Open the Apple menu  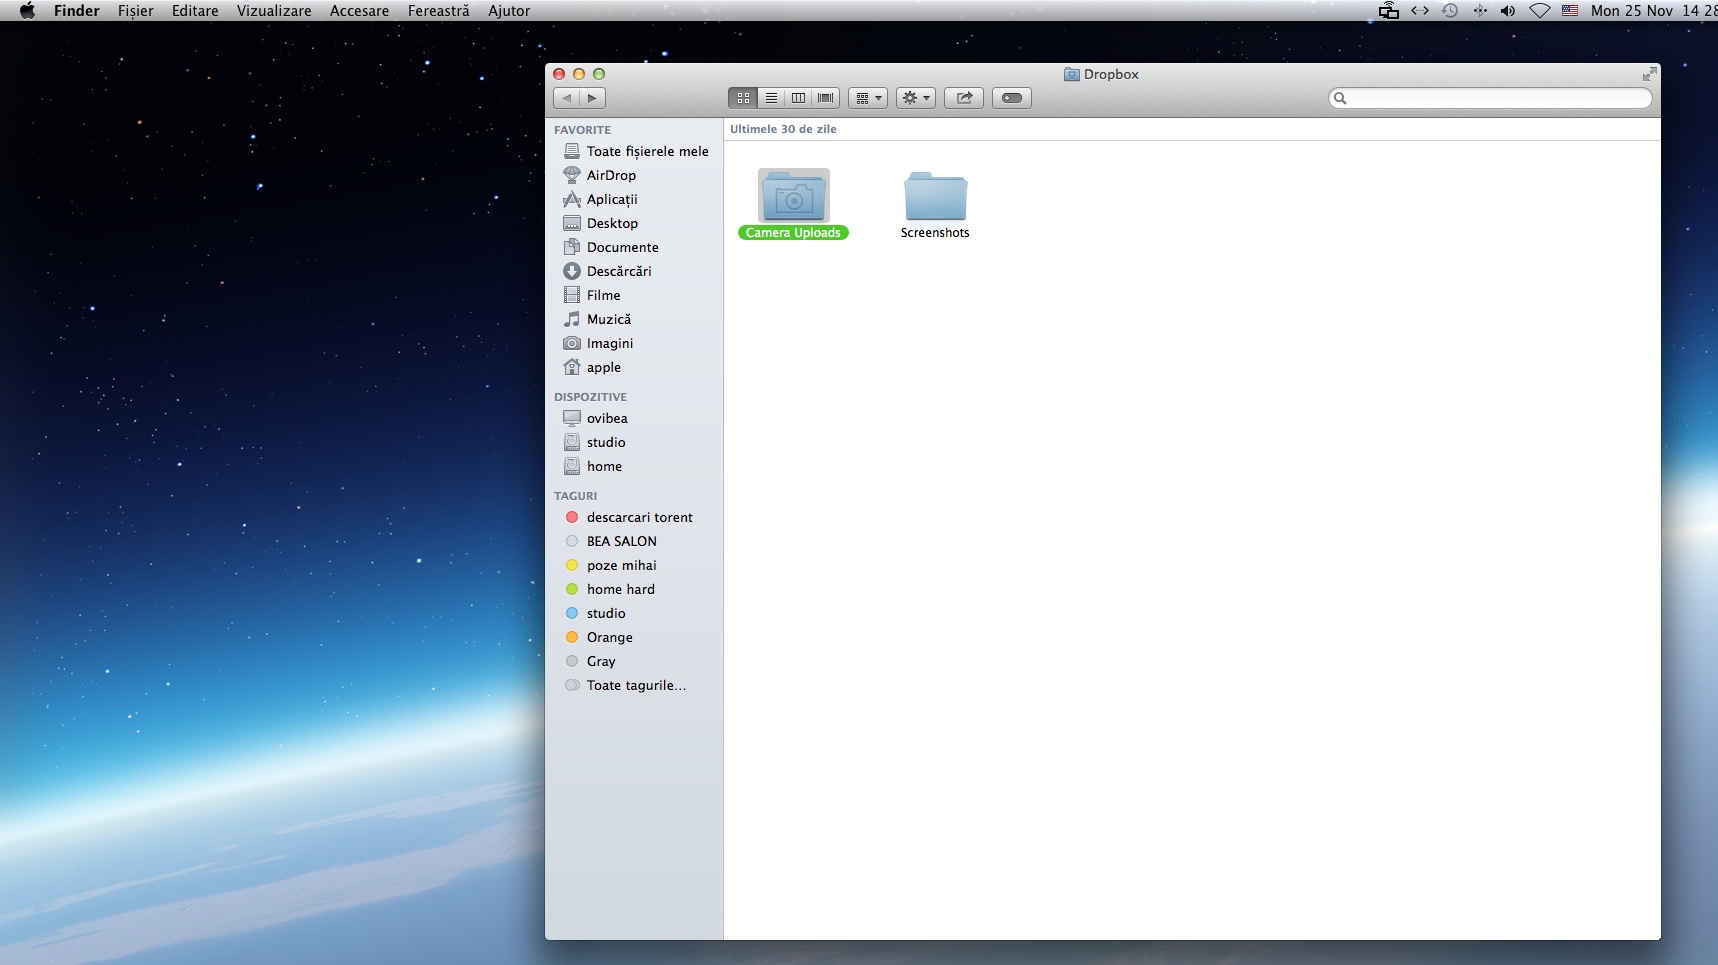click(x=27, y=11)
